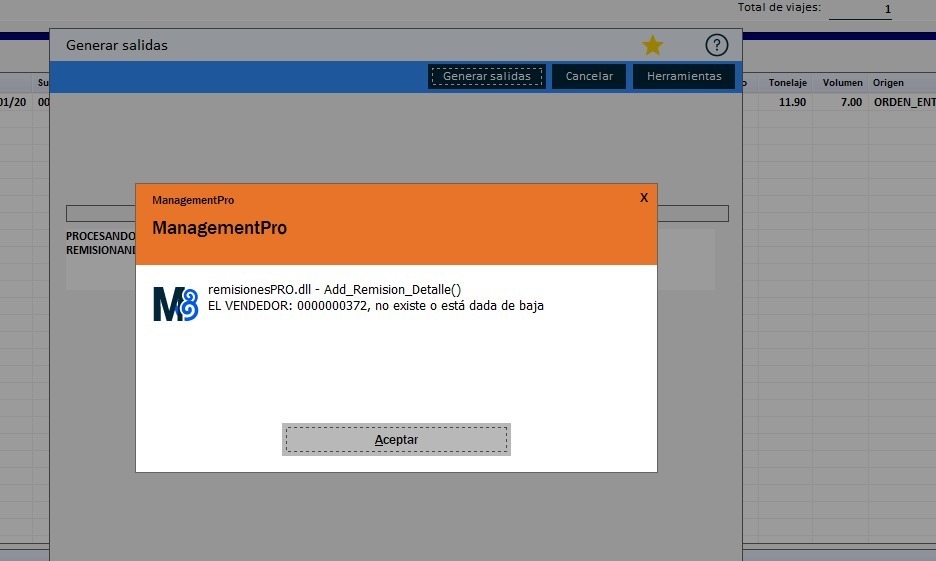This screenshot has height=561, width=936.
Task: Click the 7.00 volume cell
Action: 850,102
